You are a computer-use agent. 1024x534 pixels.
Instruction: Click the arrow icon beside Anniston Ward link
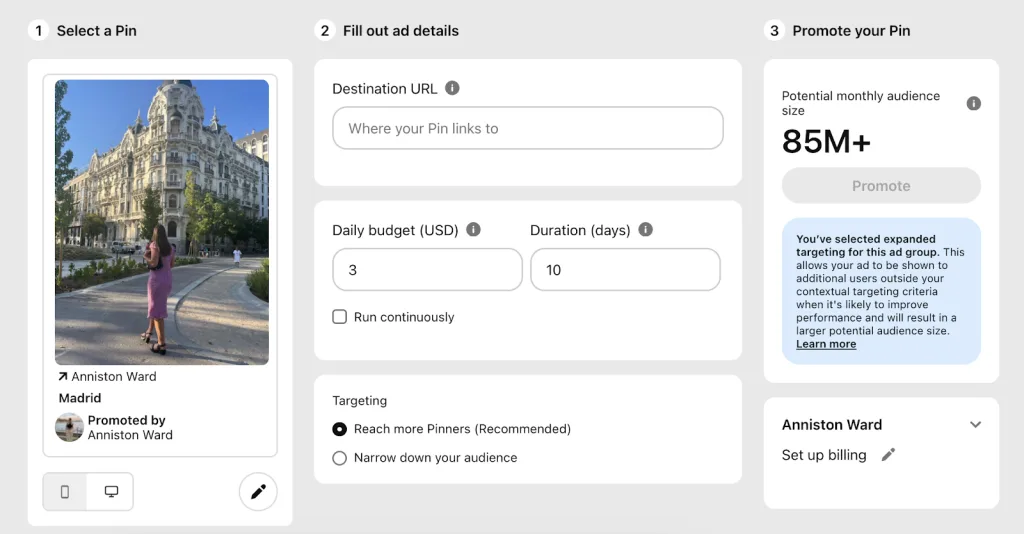(x=63, y=377)
